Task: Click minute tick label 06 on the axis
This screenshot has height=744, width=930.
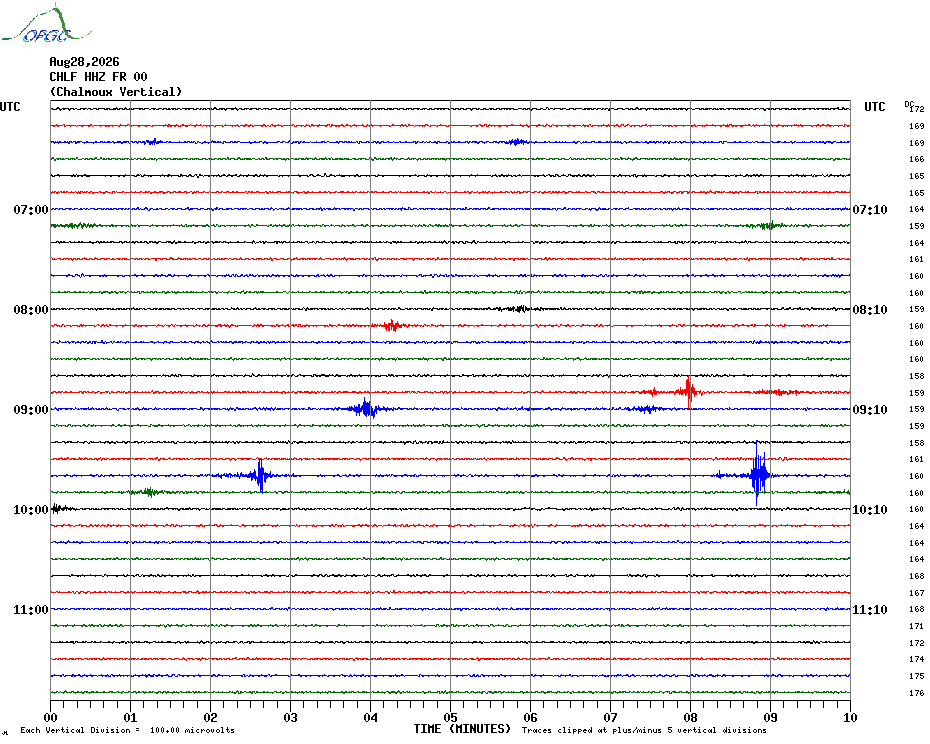Action: pos(531,718)
